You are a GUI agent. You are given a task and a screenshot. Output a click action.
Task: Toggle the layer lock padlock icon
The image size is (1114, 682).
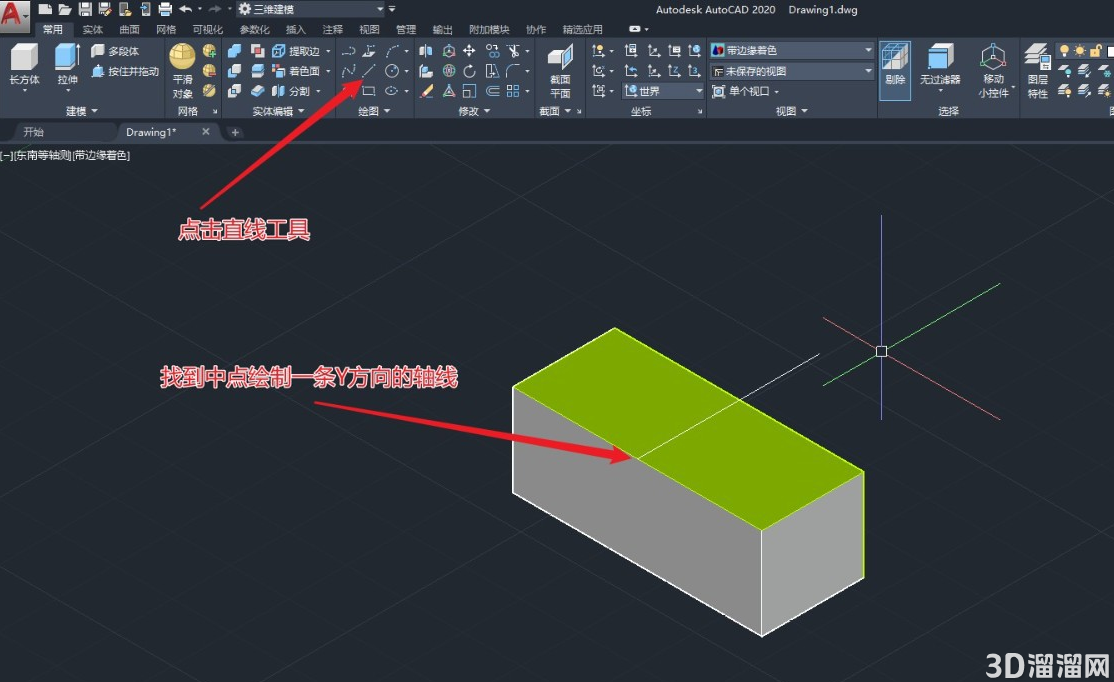tap(1096, 50)
